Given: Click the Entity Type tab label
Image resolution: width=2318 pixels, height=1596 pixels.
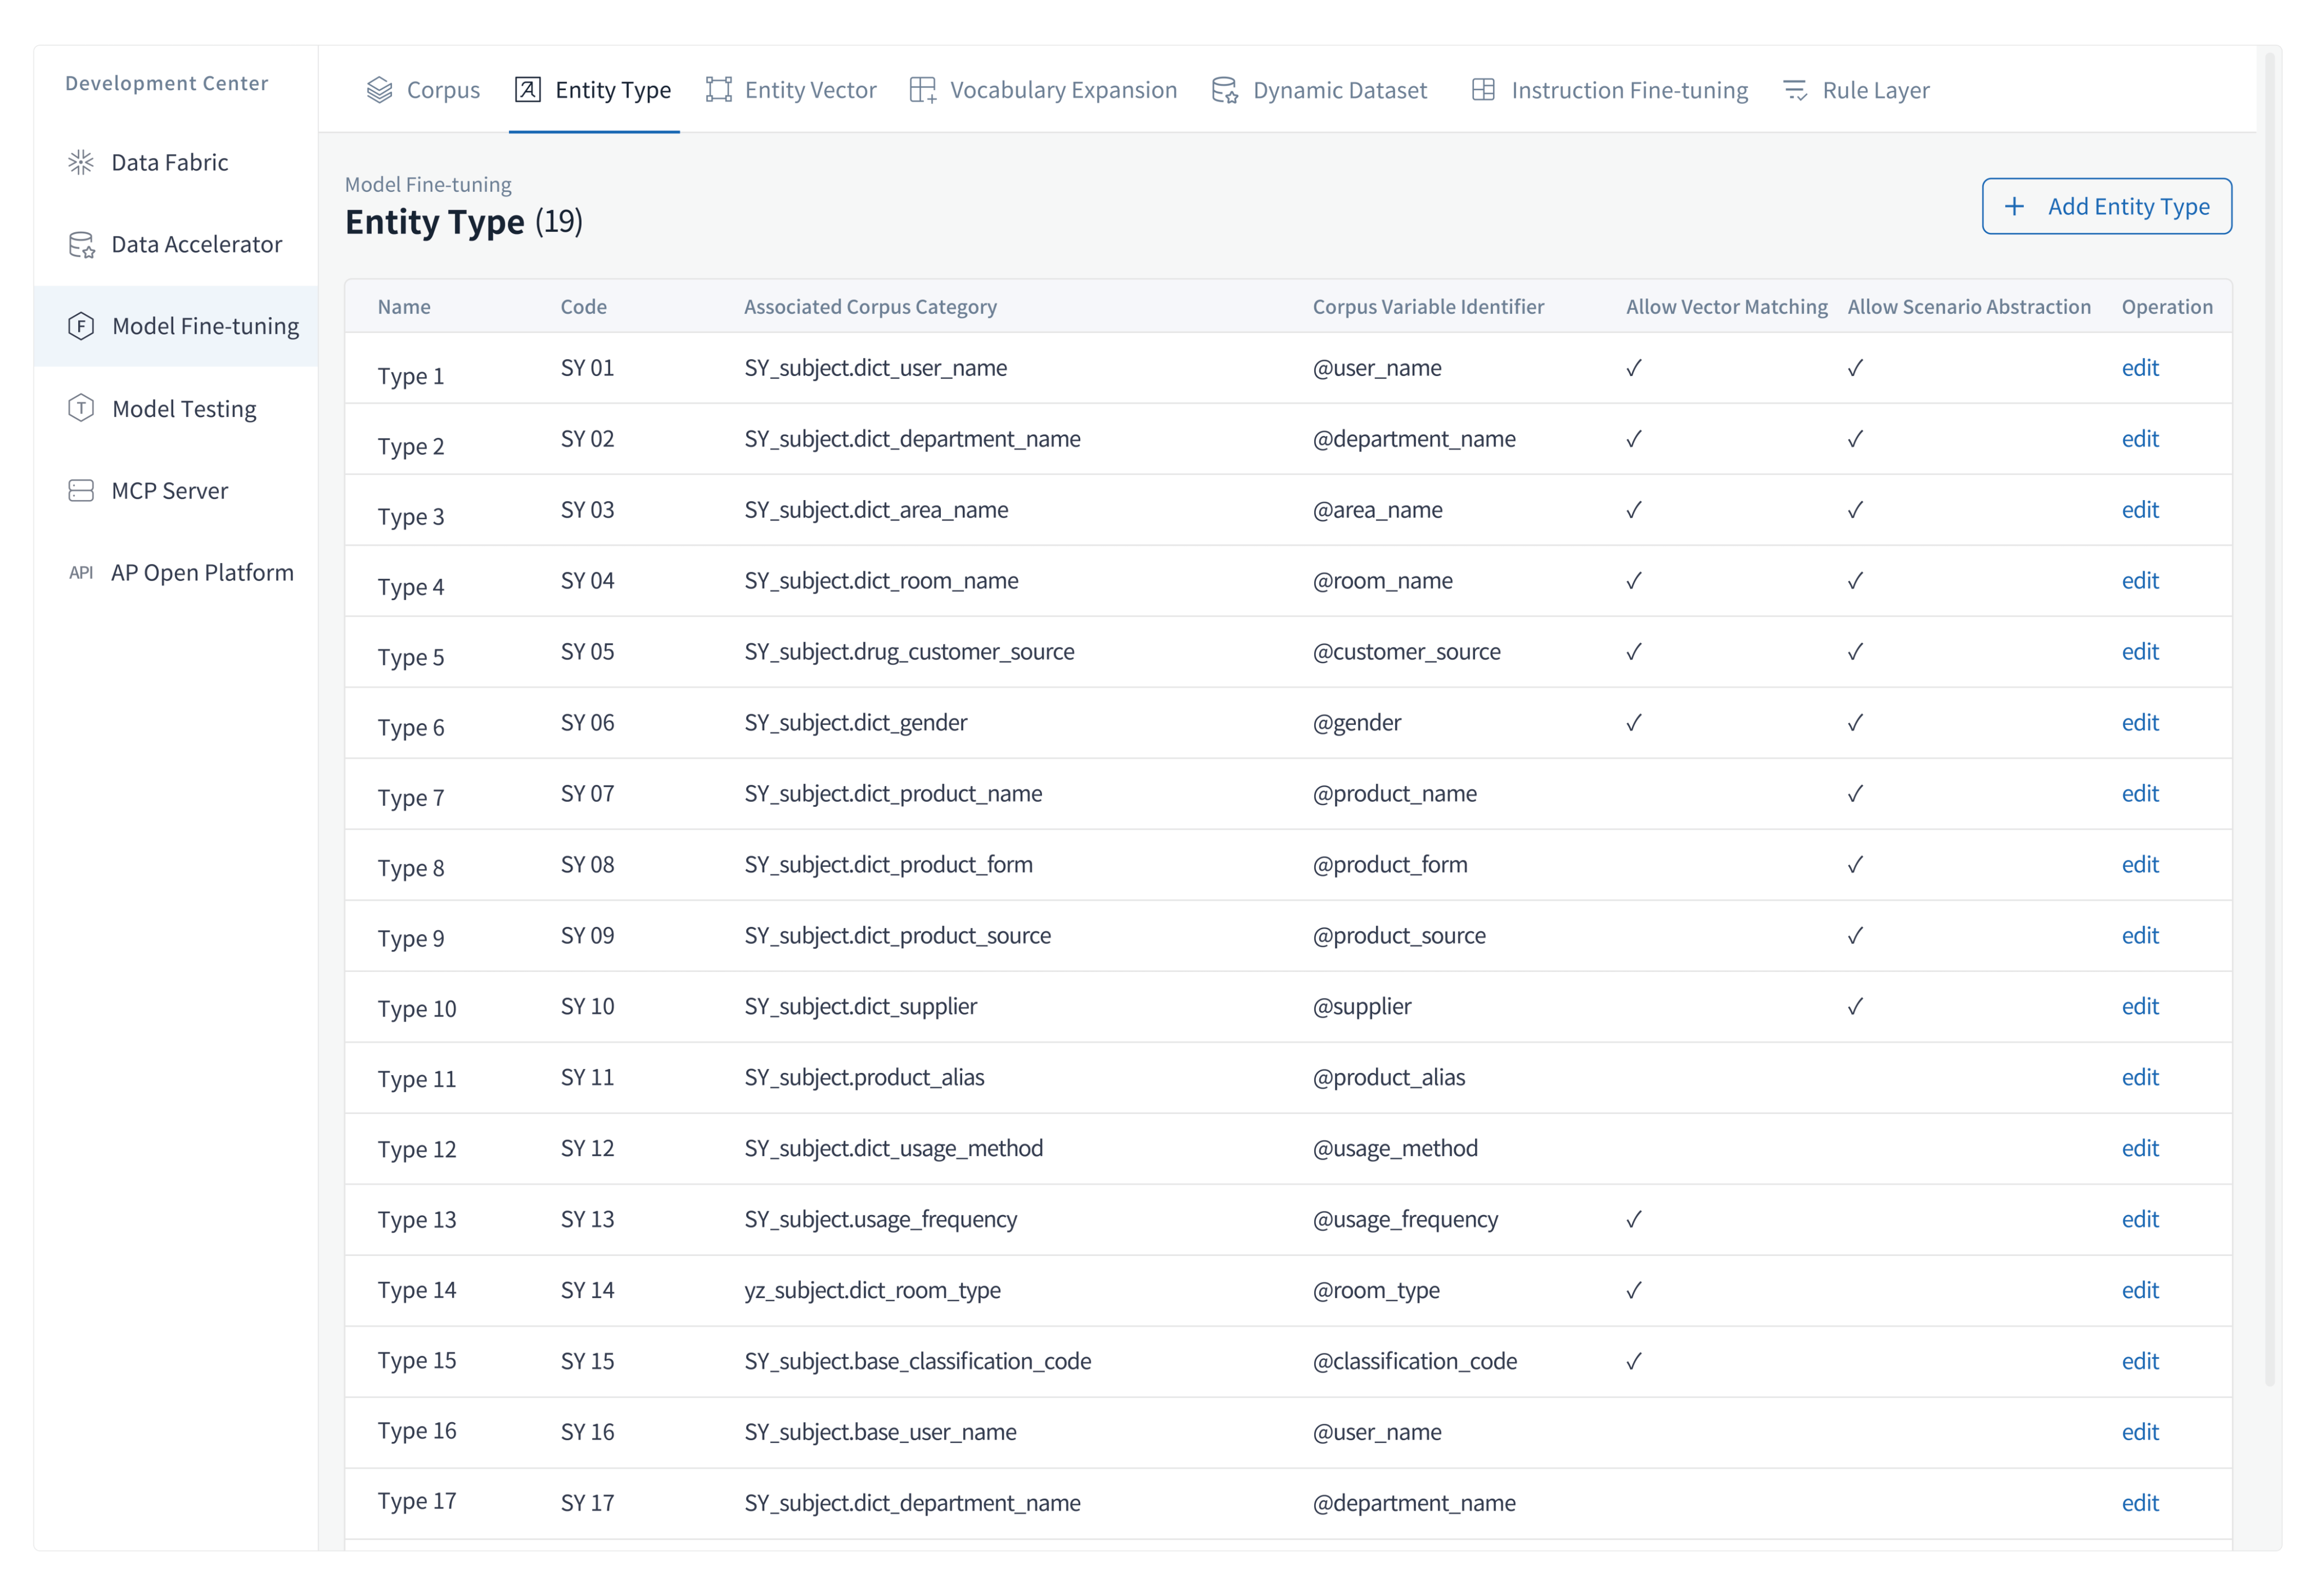Looking at the screenshot, I should [613, 89].
